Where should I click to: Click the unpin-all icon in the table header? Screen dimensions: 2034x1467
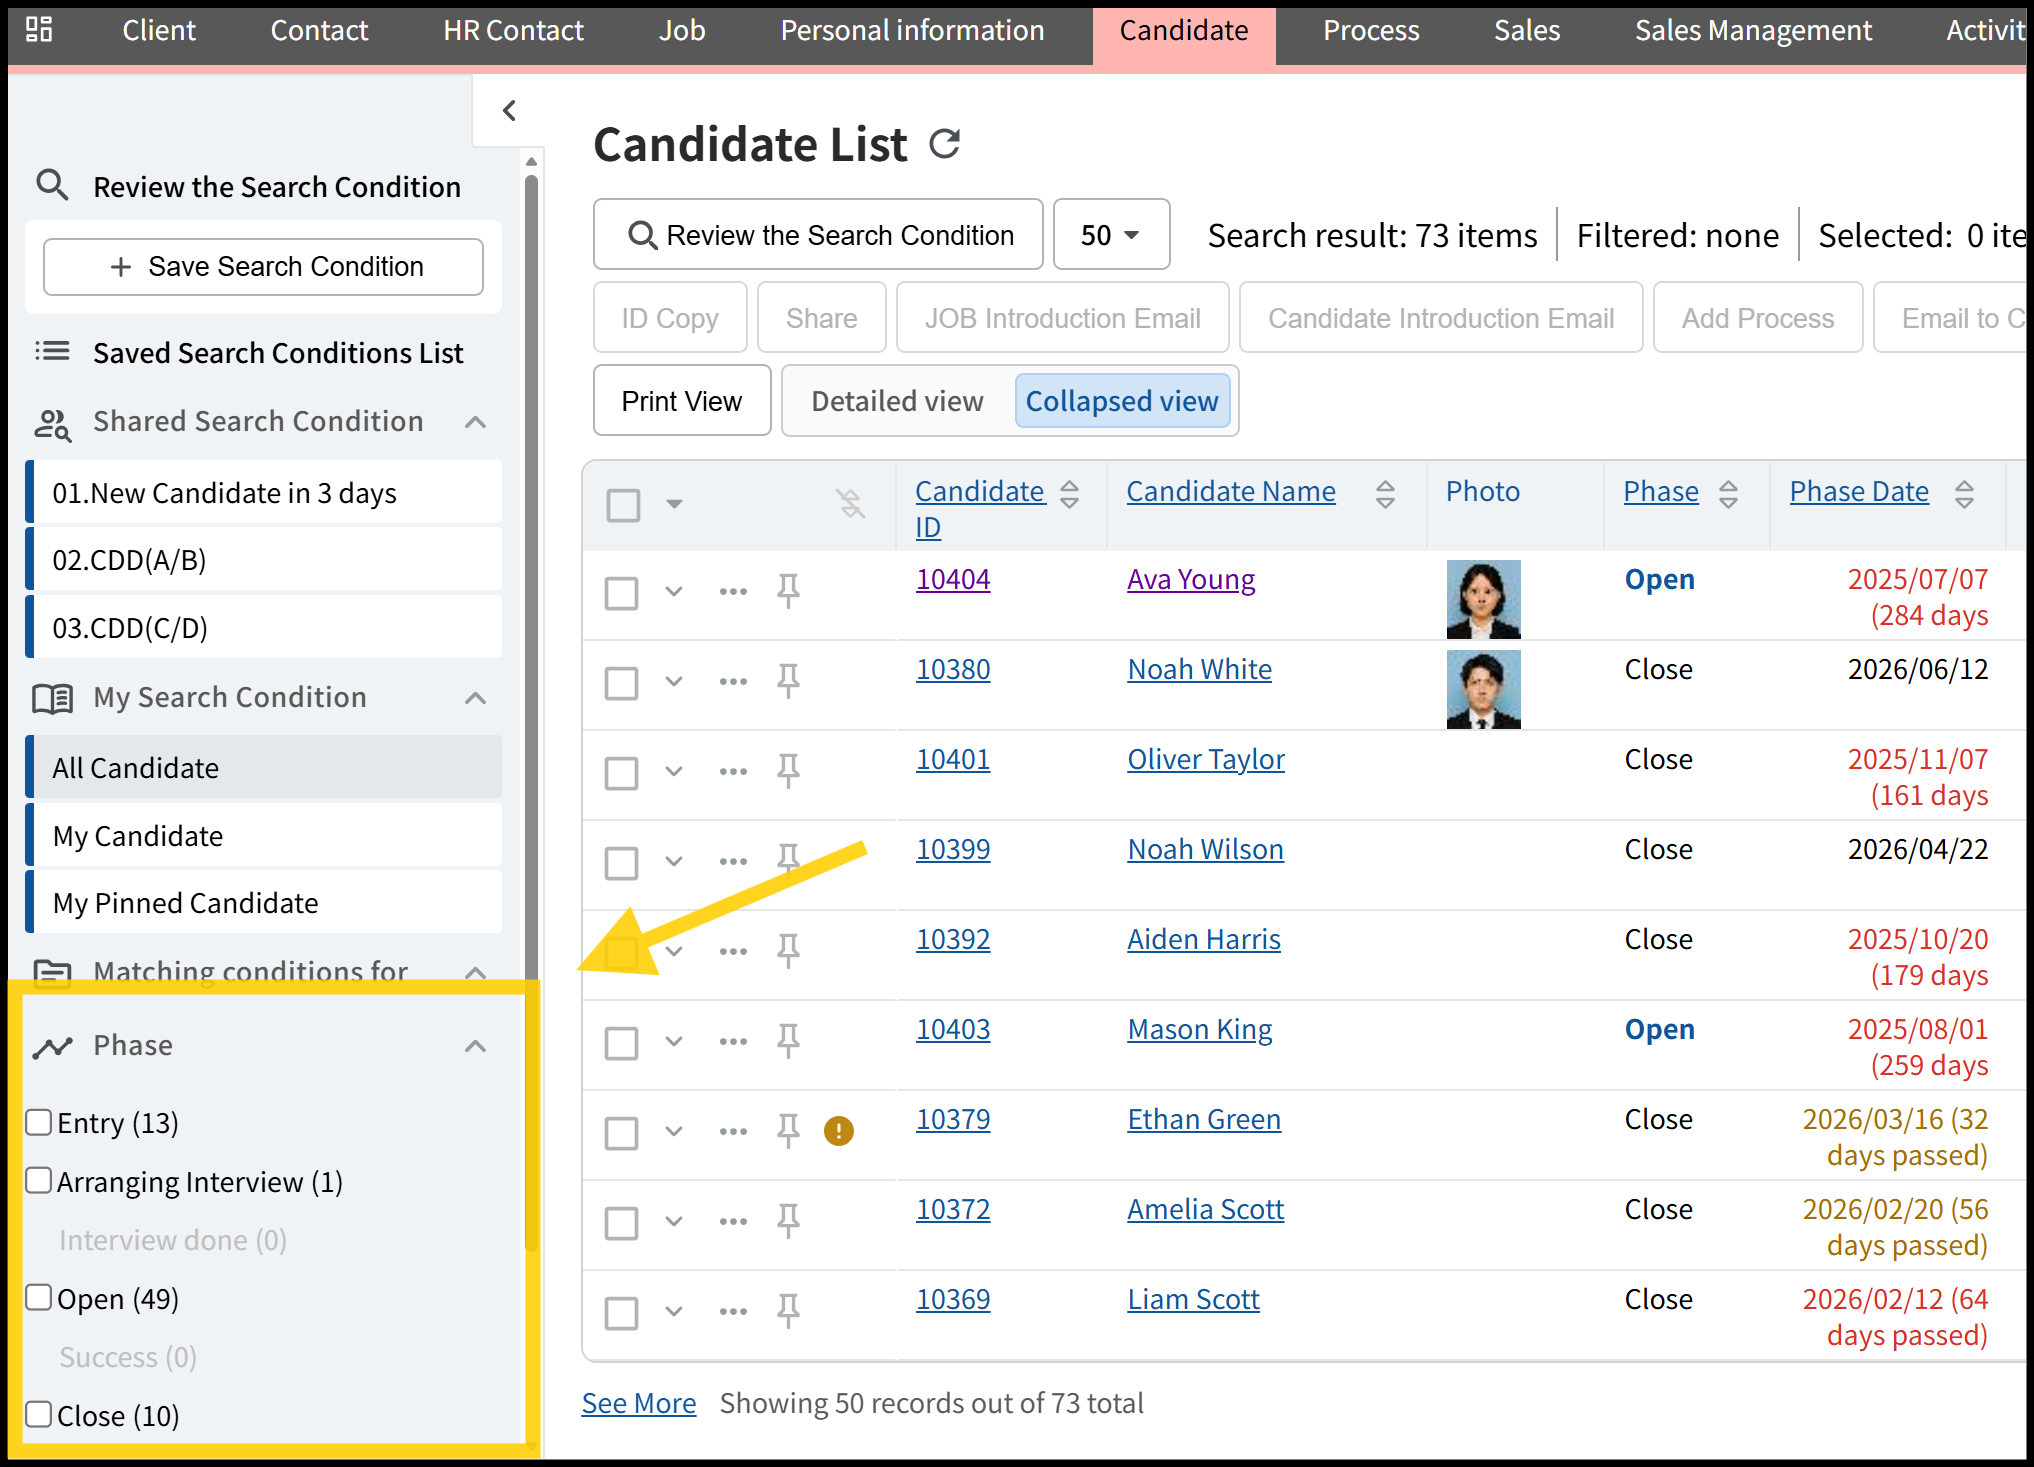[x=850, y=503]
